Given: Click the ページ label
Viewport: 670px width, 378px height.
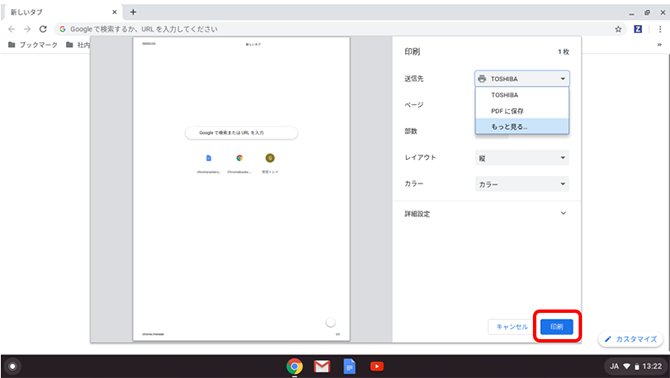Looking at the screenshot, I should coord(414,105).
